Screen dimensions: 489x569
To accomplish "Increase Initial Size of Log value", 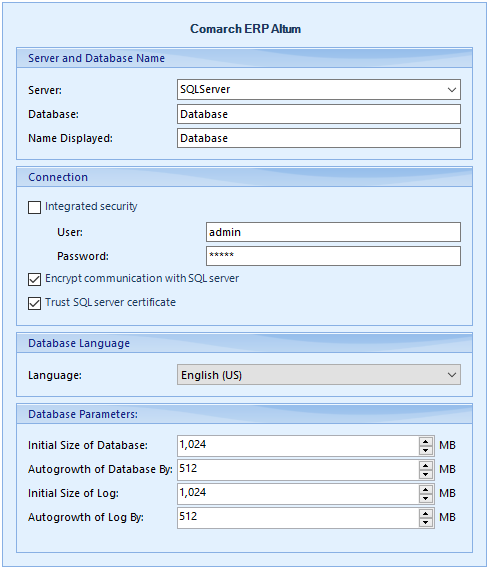I will 426,490.
